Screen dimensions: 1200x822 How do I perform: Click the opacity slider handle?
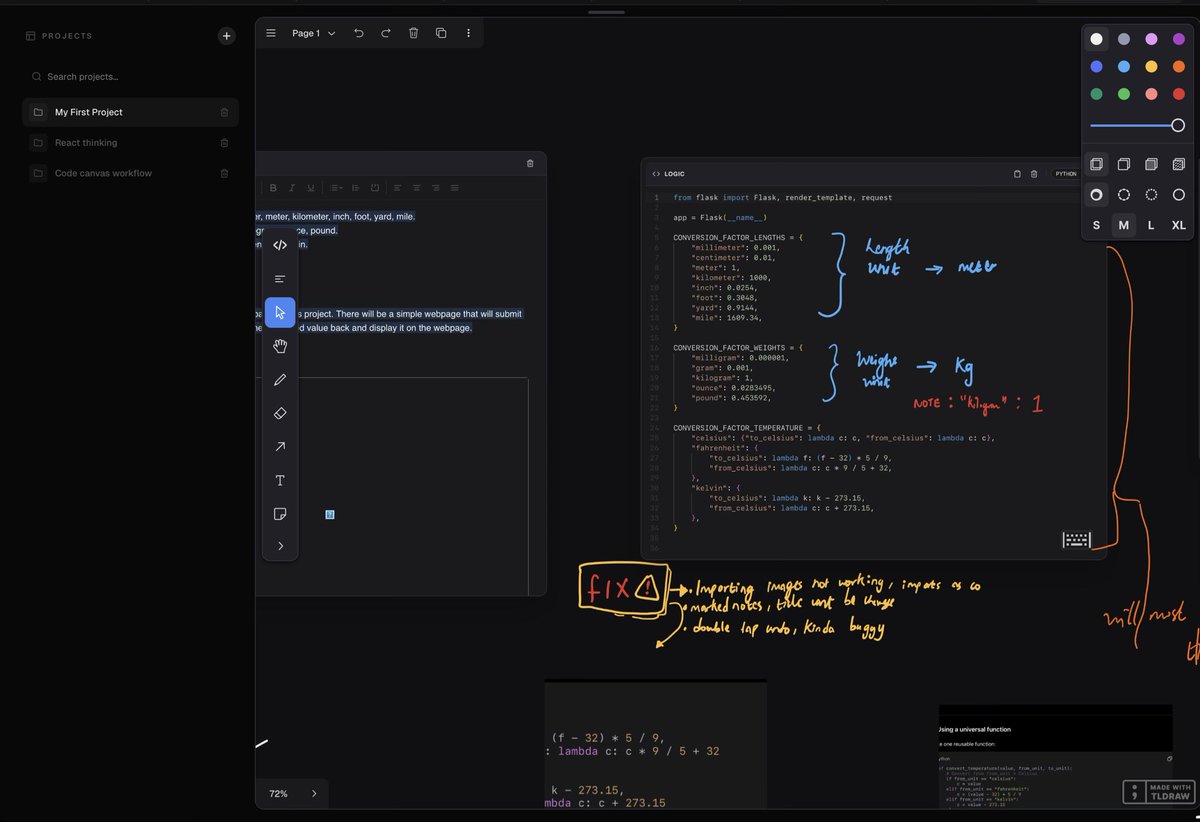coord(1178,125)
